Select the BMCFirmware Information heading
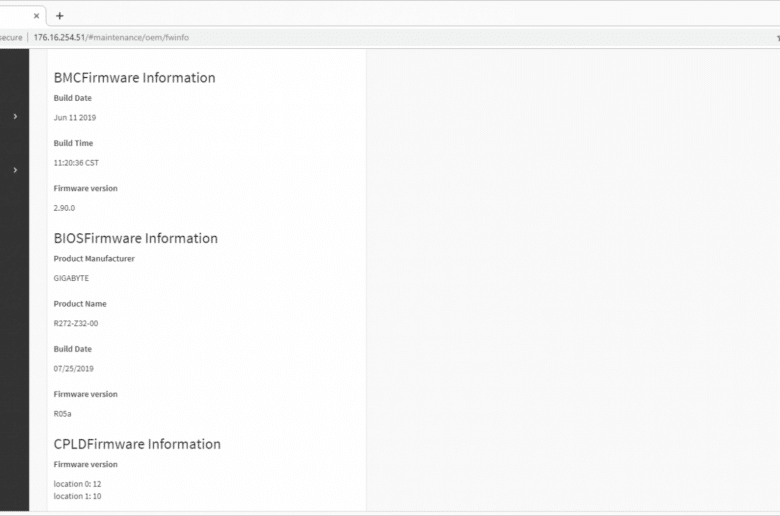Viewport: 780px width, 516px height. click(x=134, y=78)
